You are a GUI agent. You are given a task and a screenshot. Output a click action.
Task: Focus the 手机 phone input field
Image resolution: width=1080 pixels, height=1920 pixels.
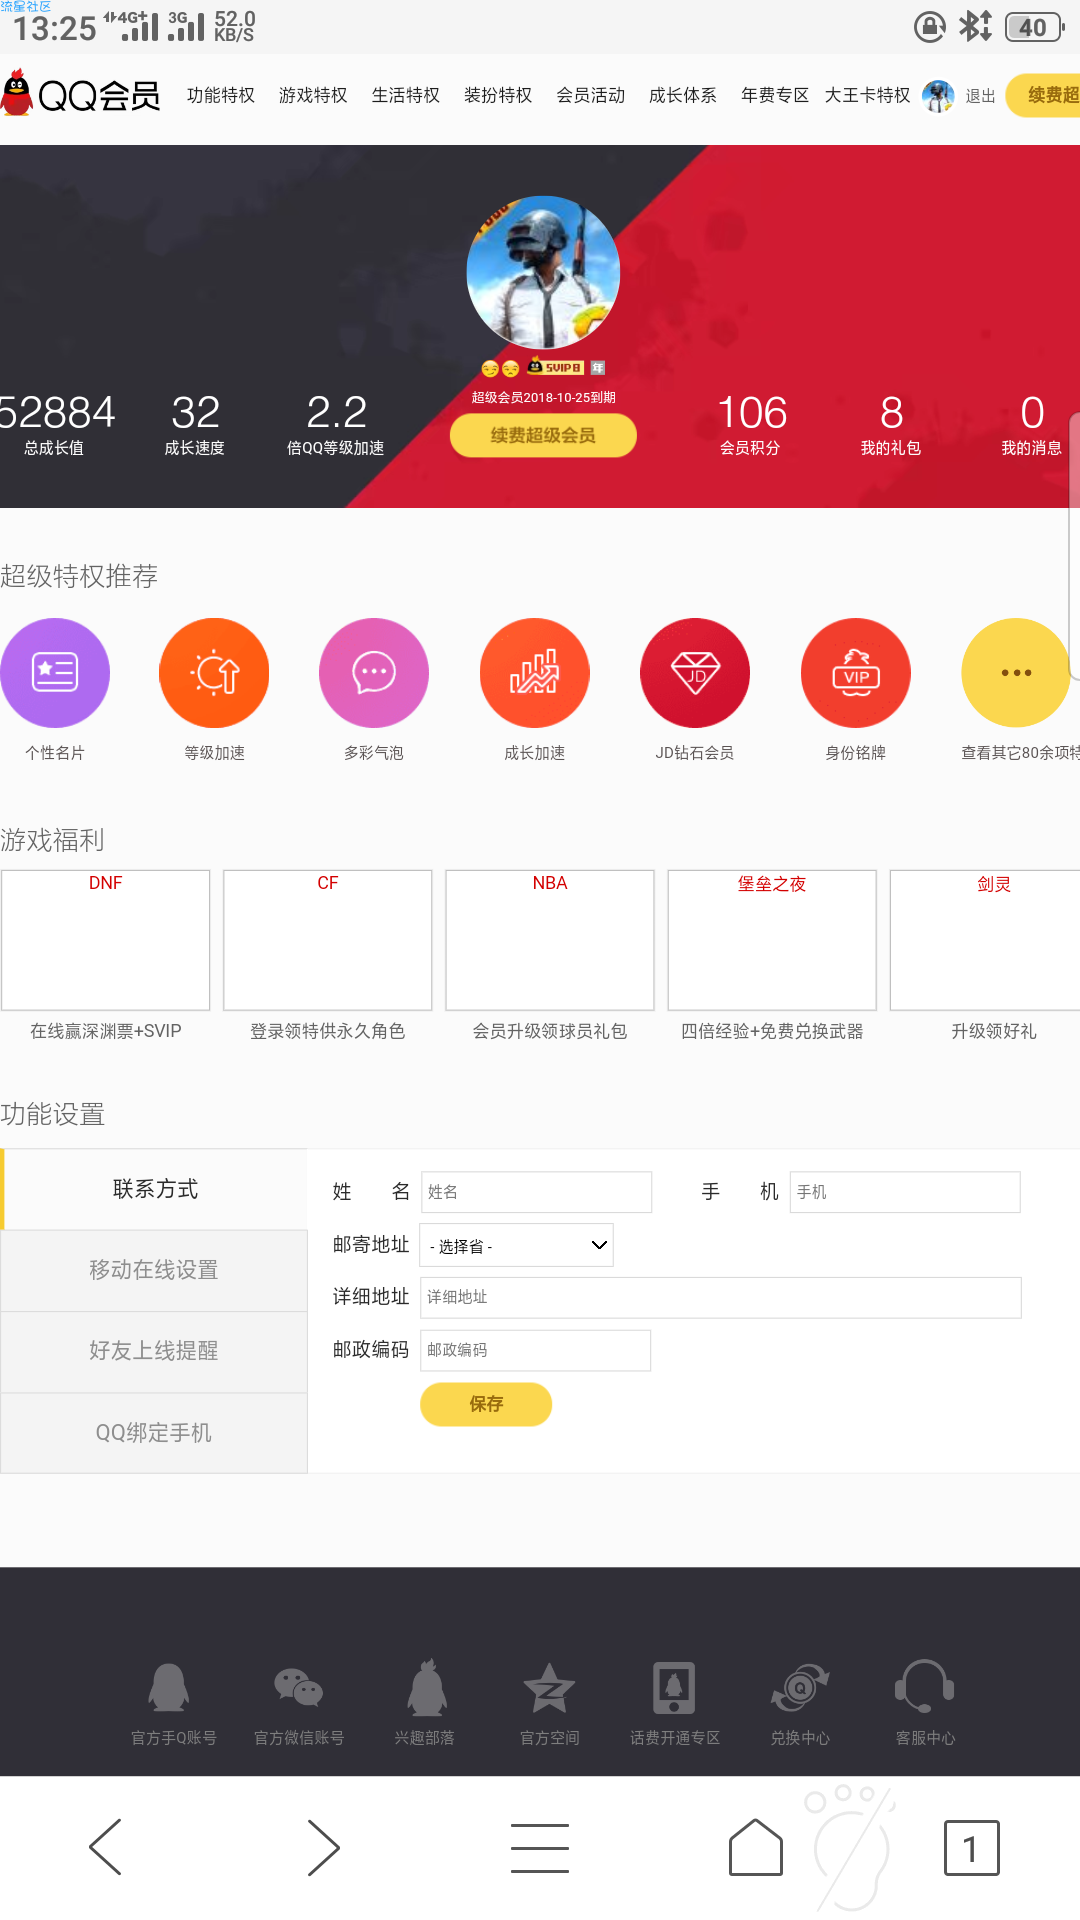click(x=905, y=1192)
